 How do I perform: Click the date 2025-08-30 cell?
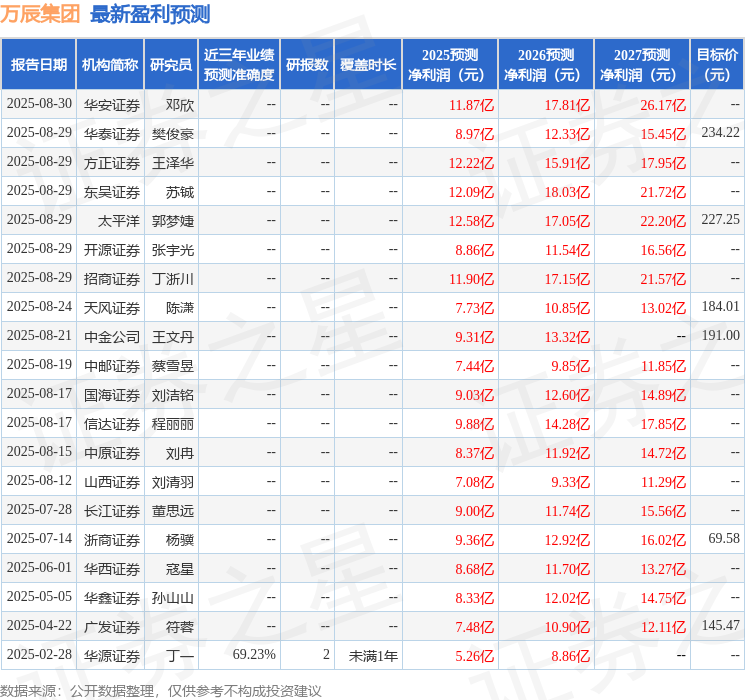click(x=39, y=104)
